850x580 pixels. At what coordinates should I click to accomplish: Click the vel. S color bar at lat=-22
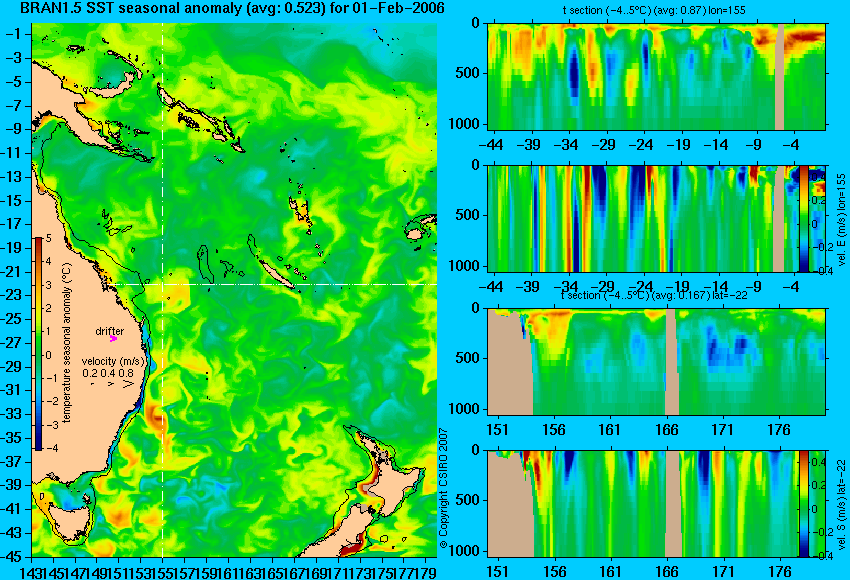(804, 504)
